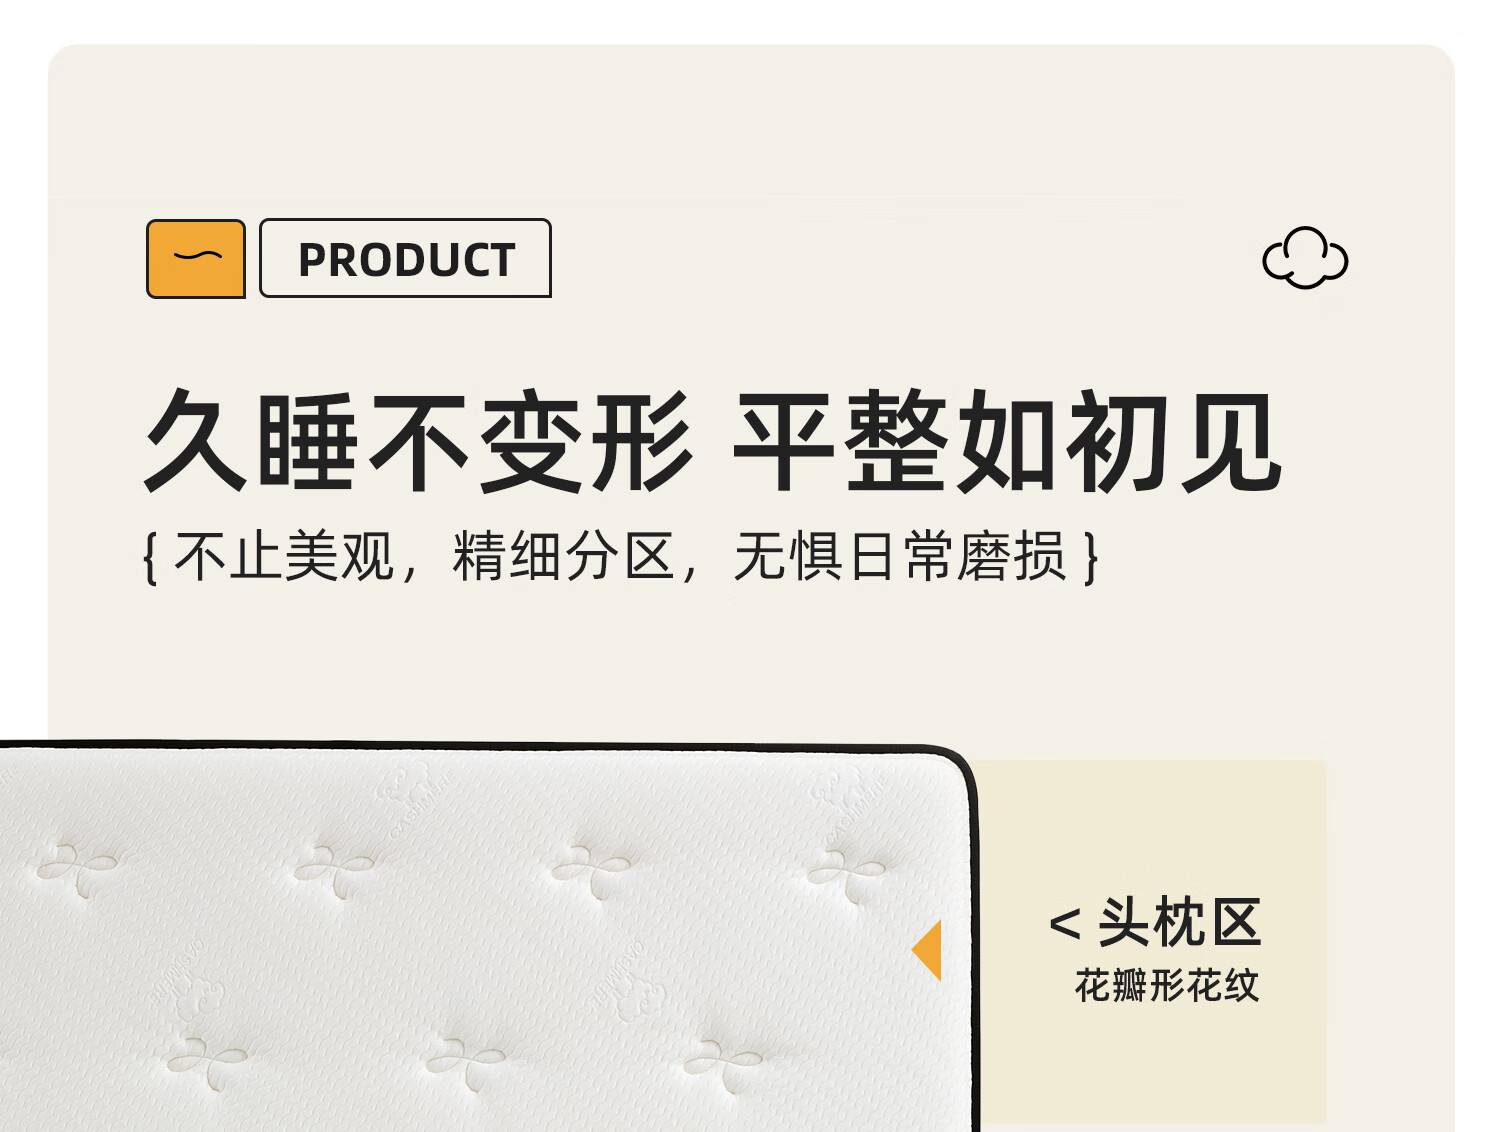The height and width of the screenshot is (1132, 1500).
Task: Click the closing curly brace after 磨损
Action: point(1091,558)
